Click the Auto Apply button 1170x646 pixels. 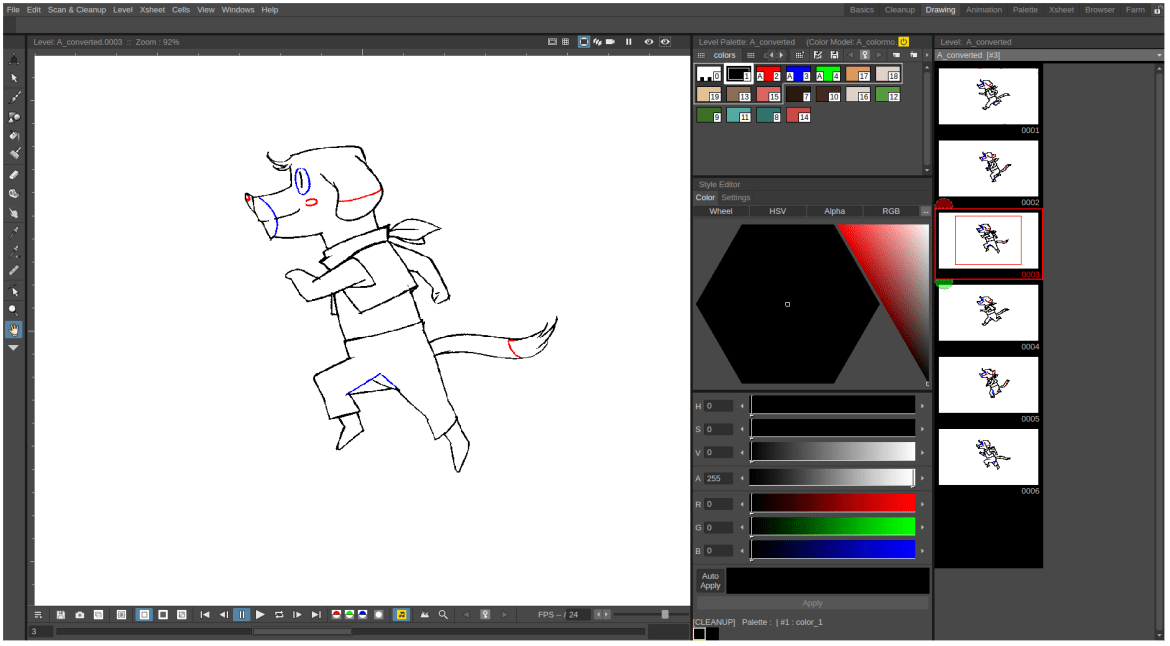point(710,581)
